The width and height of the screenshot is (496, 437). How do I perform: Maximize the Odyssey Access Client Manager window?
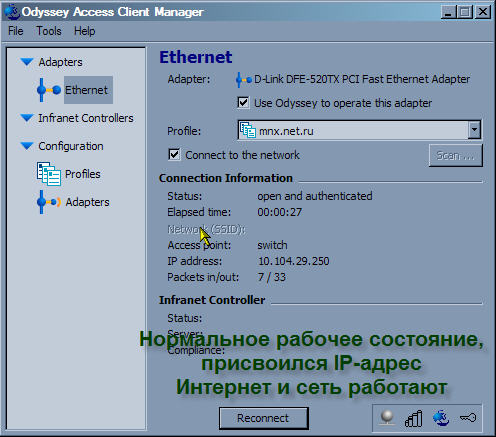465,12
